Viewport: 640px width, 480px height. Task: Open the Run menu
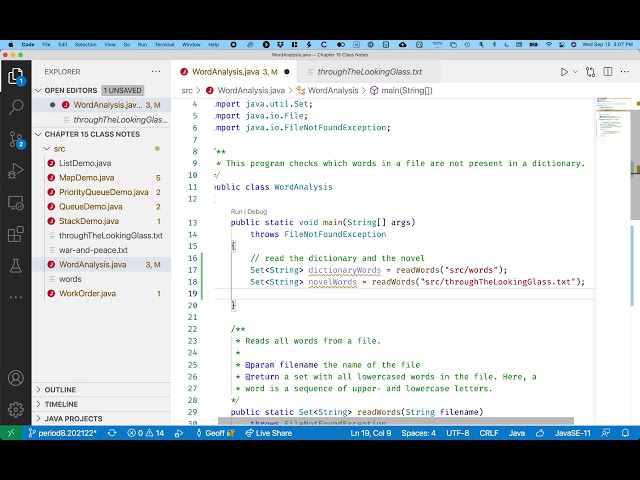[x=142, y=44]
